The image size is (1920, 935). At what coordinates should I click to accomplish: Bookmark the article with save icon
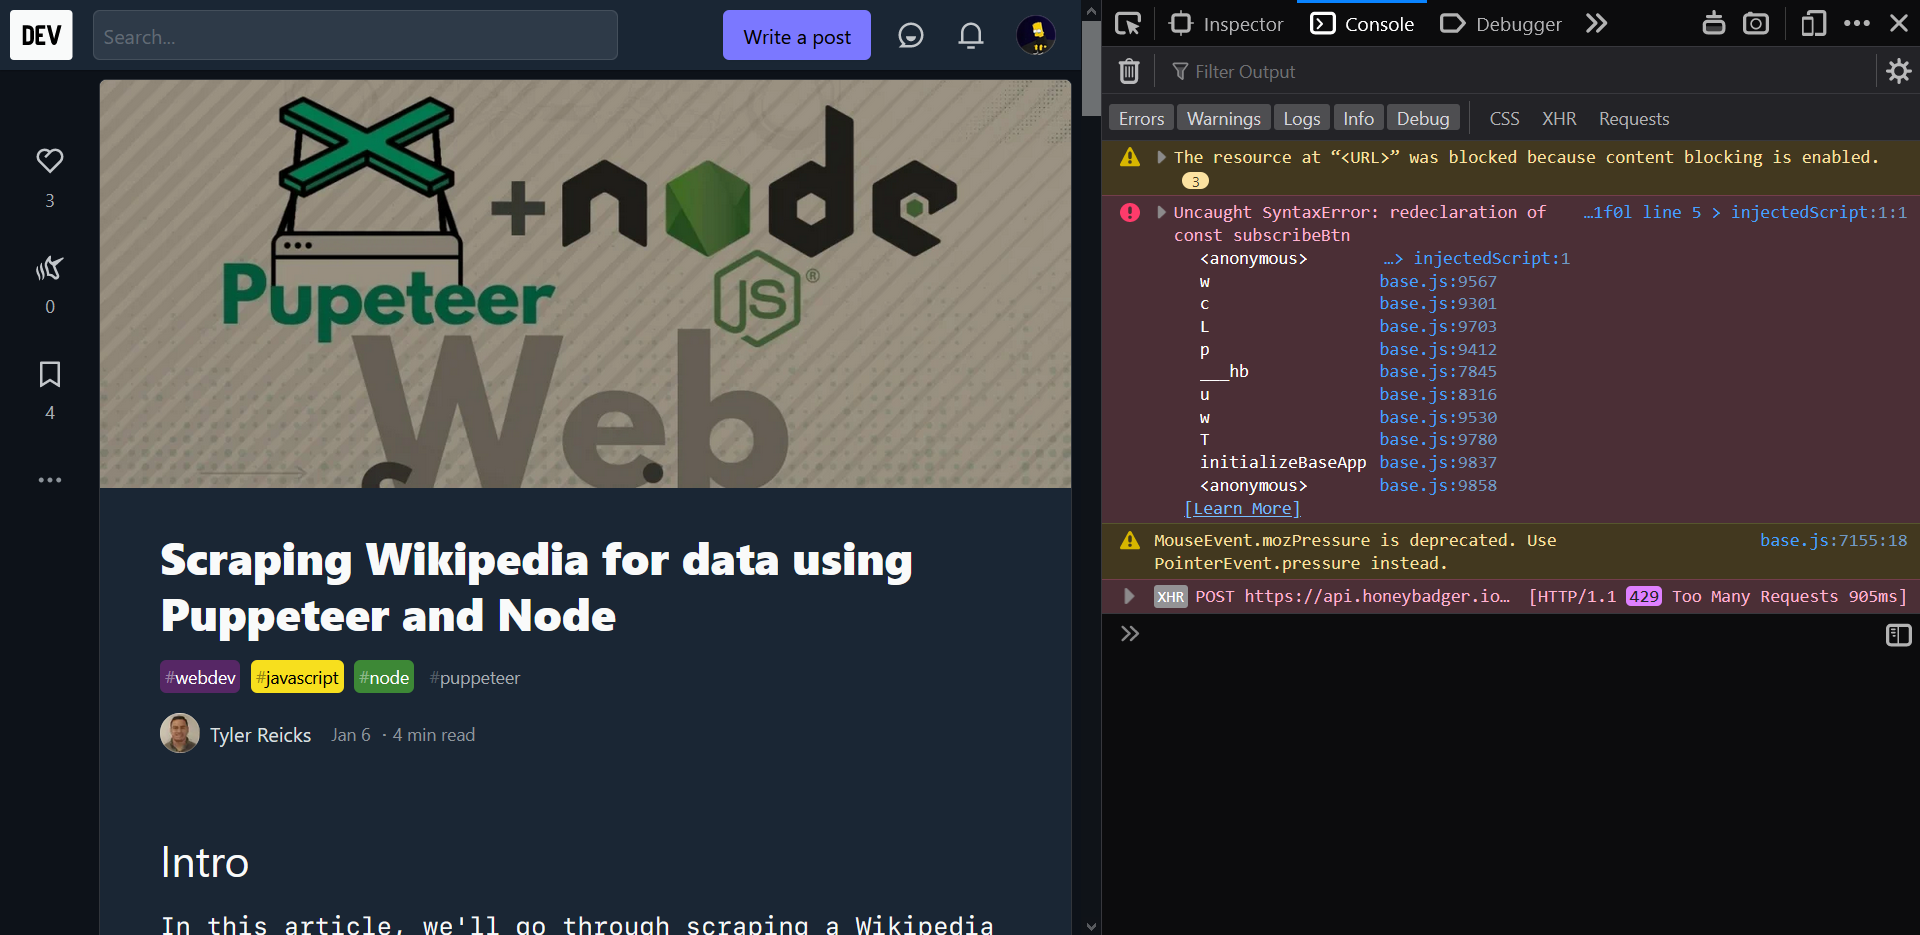click(50, 374)
